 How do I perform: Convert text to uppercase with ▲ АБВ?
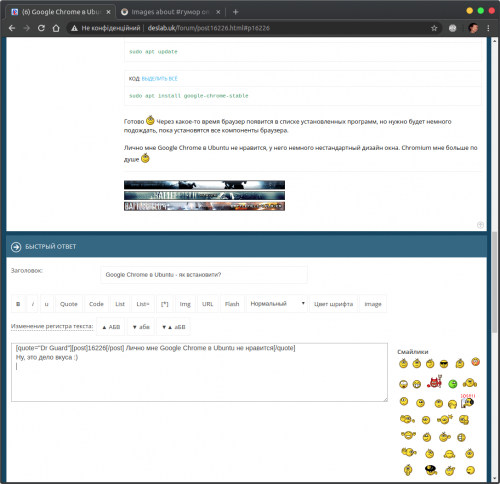pos(111,327)
